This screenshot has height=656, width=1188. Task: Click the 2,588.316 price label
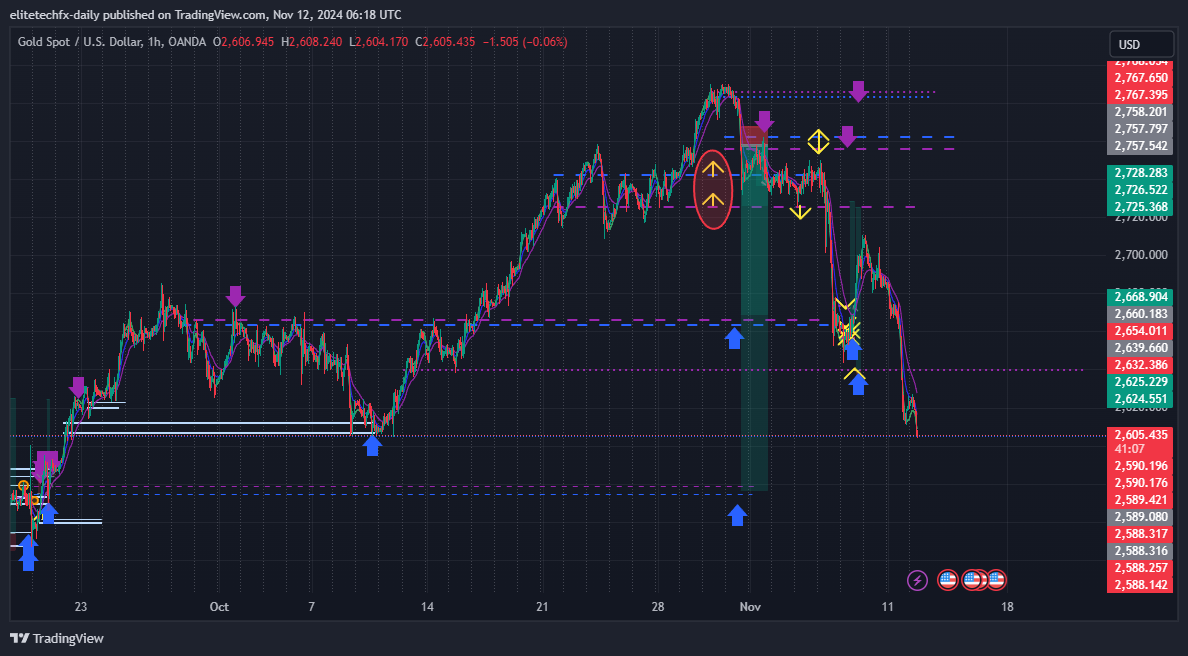click(1141, 551)
